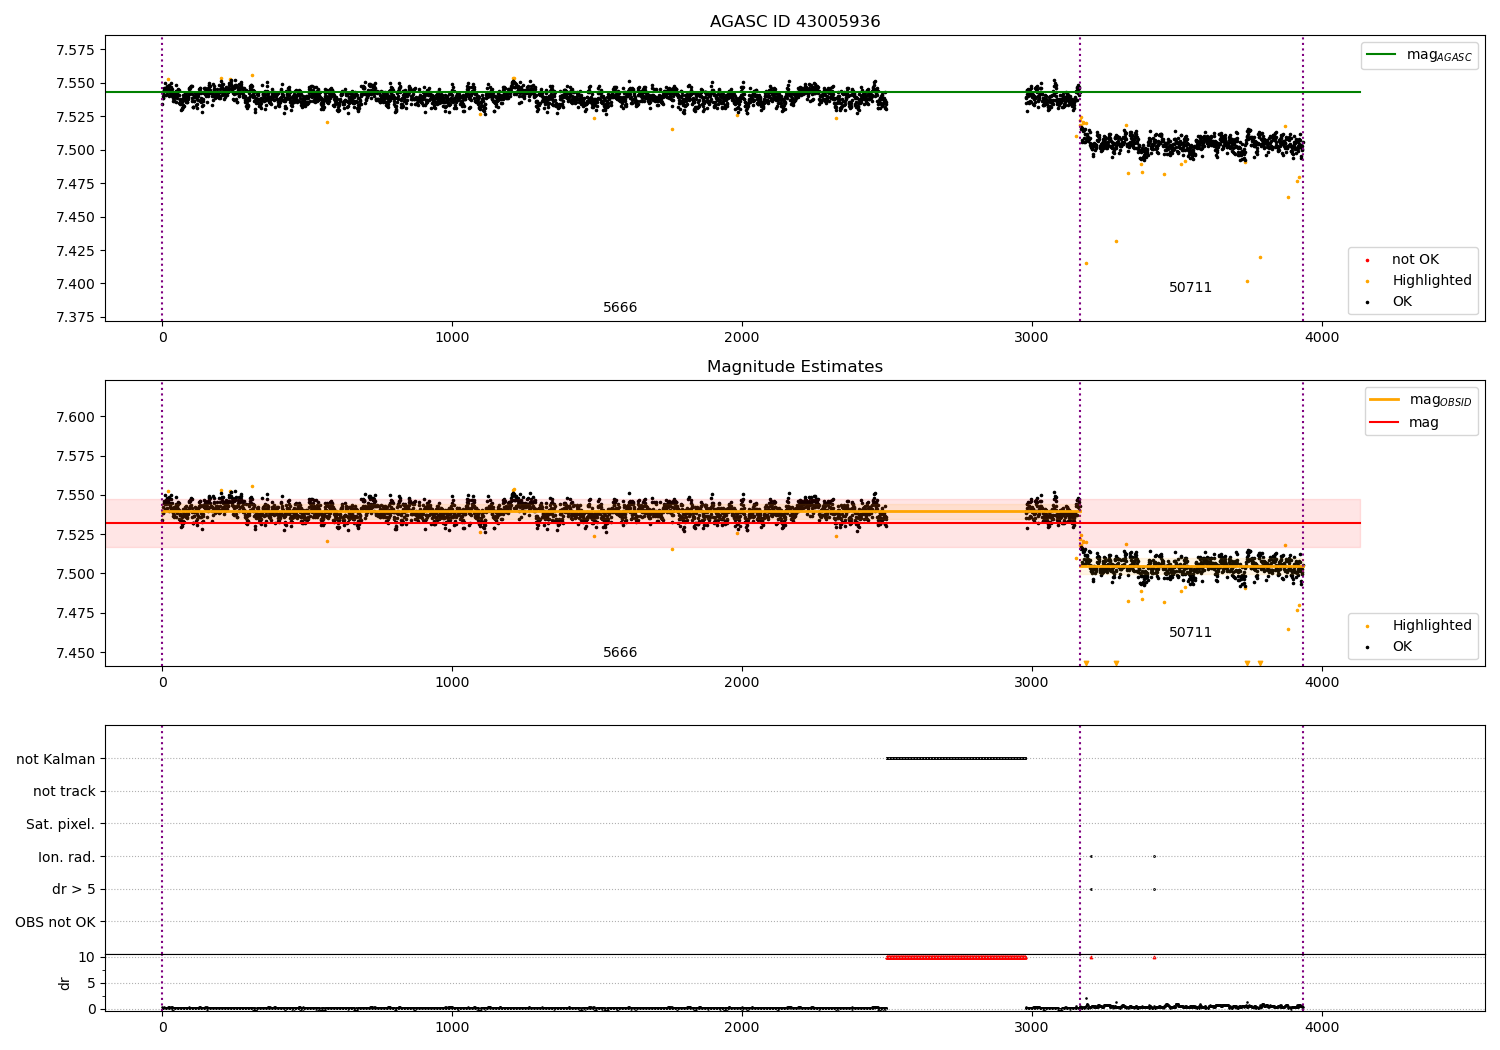
Task: Click the 'dr' axis label
Action: 65,983
